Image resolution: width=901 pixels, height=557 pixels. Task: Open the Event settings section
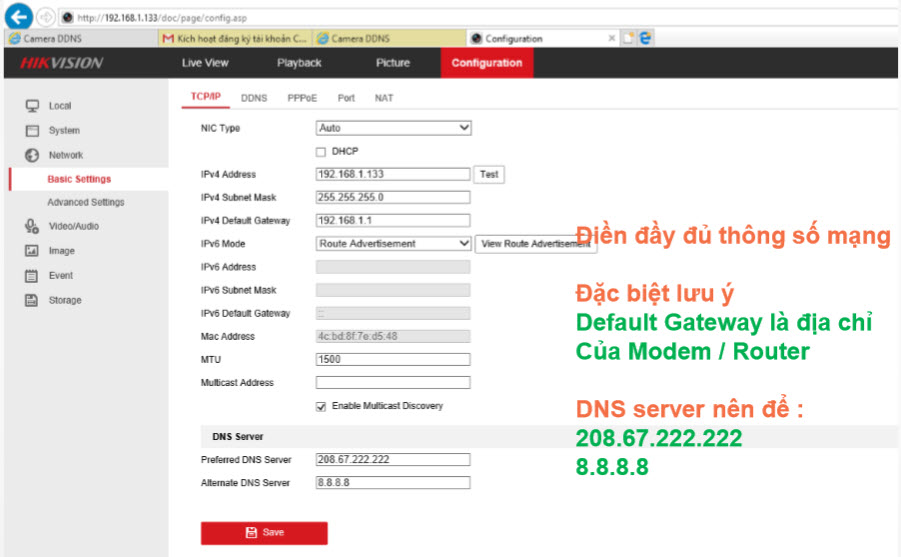61,276
